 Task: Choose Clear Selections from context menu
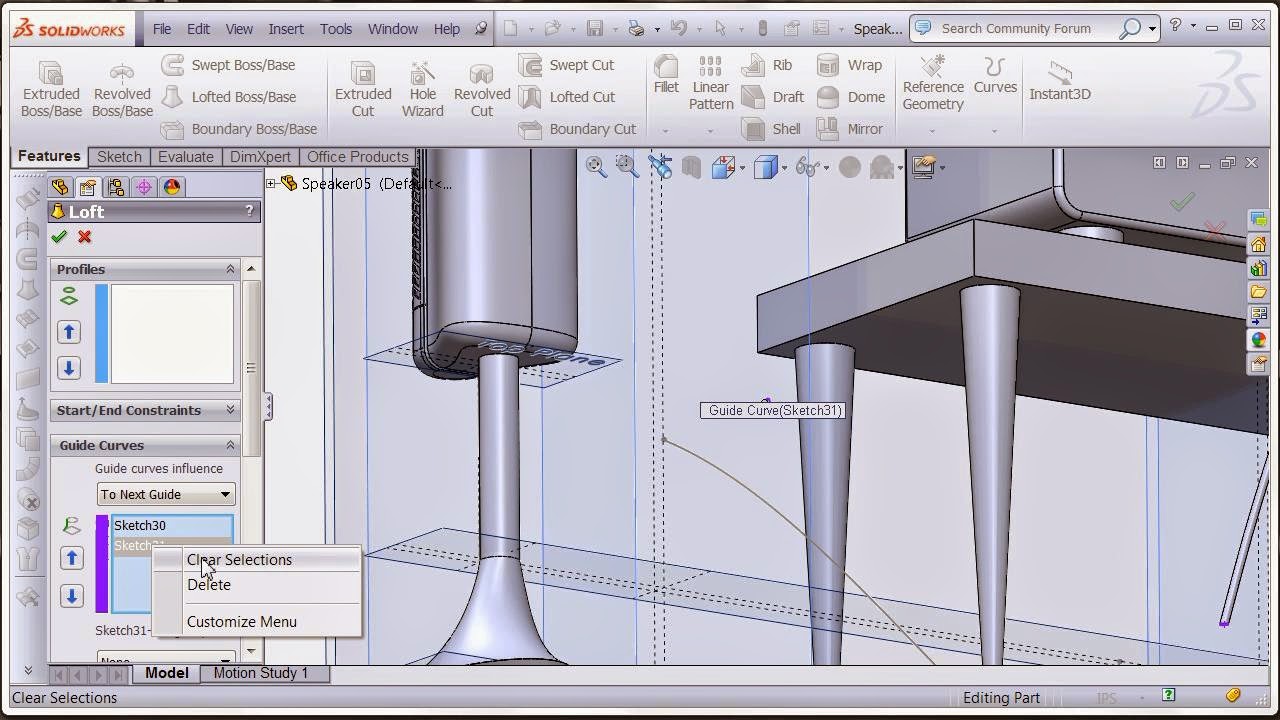256,560
